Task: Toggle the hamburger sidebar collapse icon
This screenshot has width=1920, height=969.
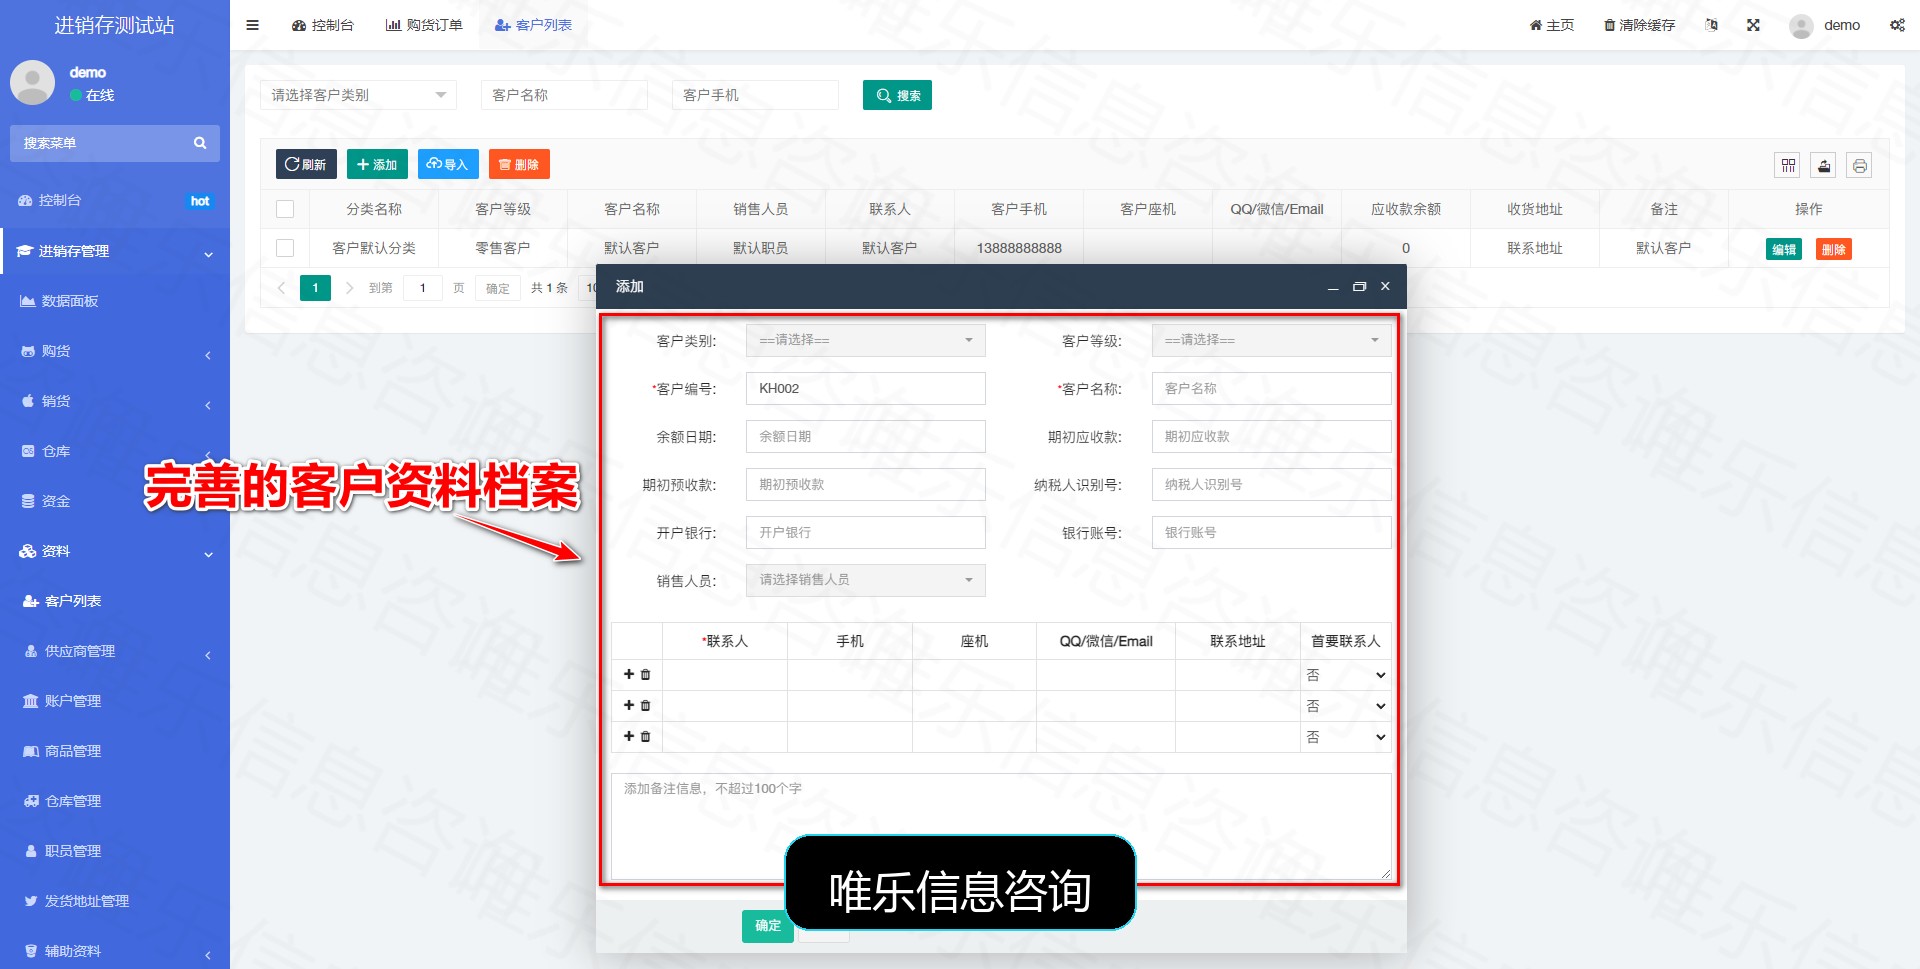Action: tap(252, 25)
